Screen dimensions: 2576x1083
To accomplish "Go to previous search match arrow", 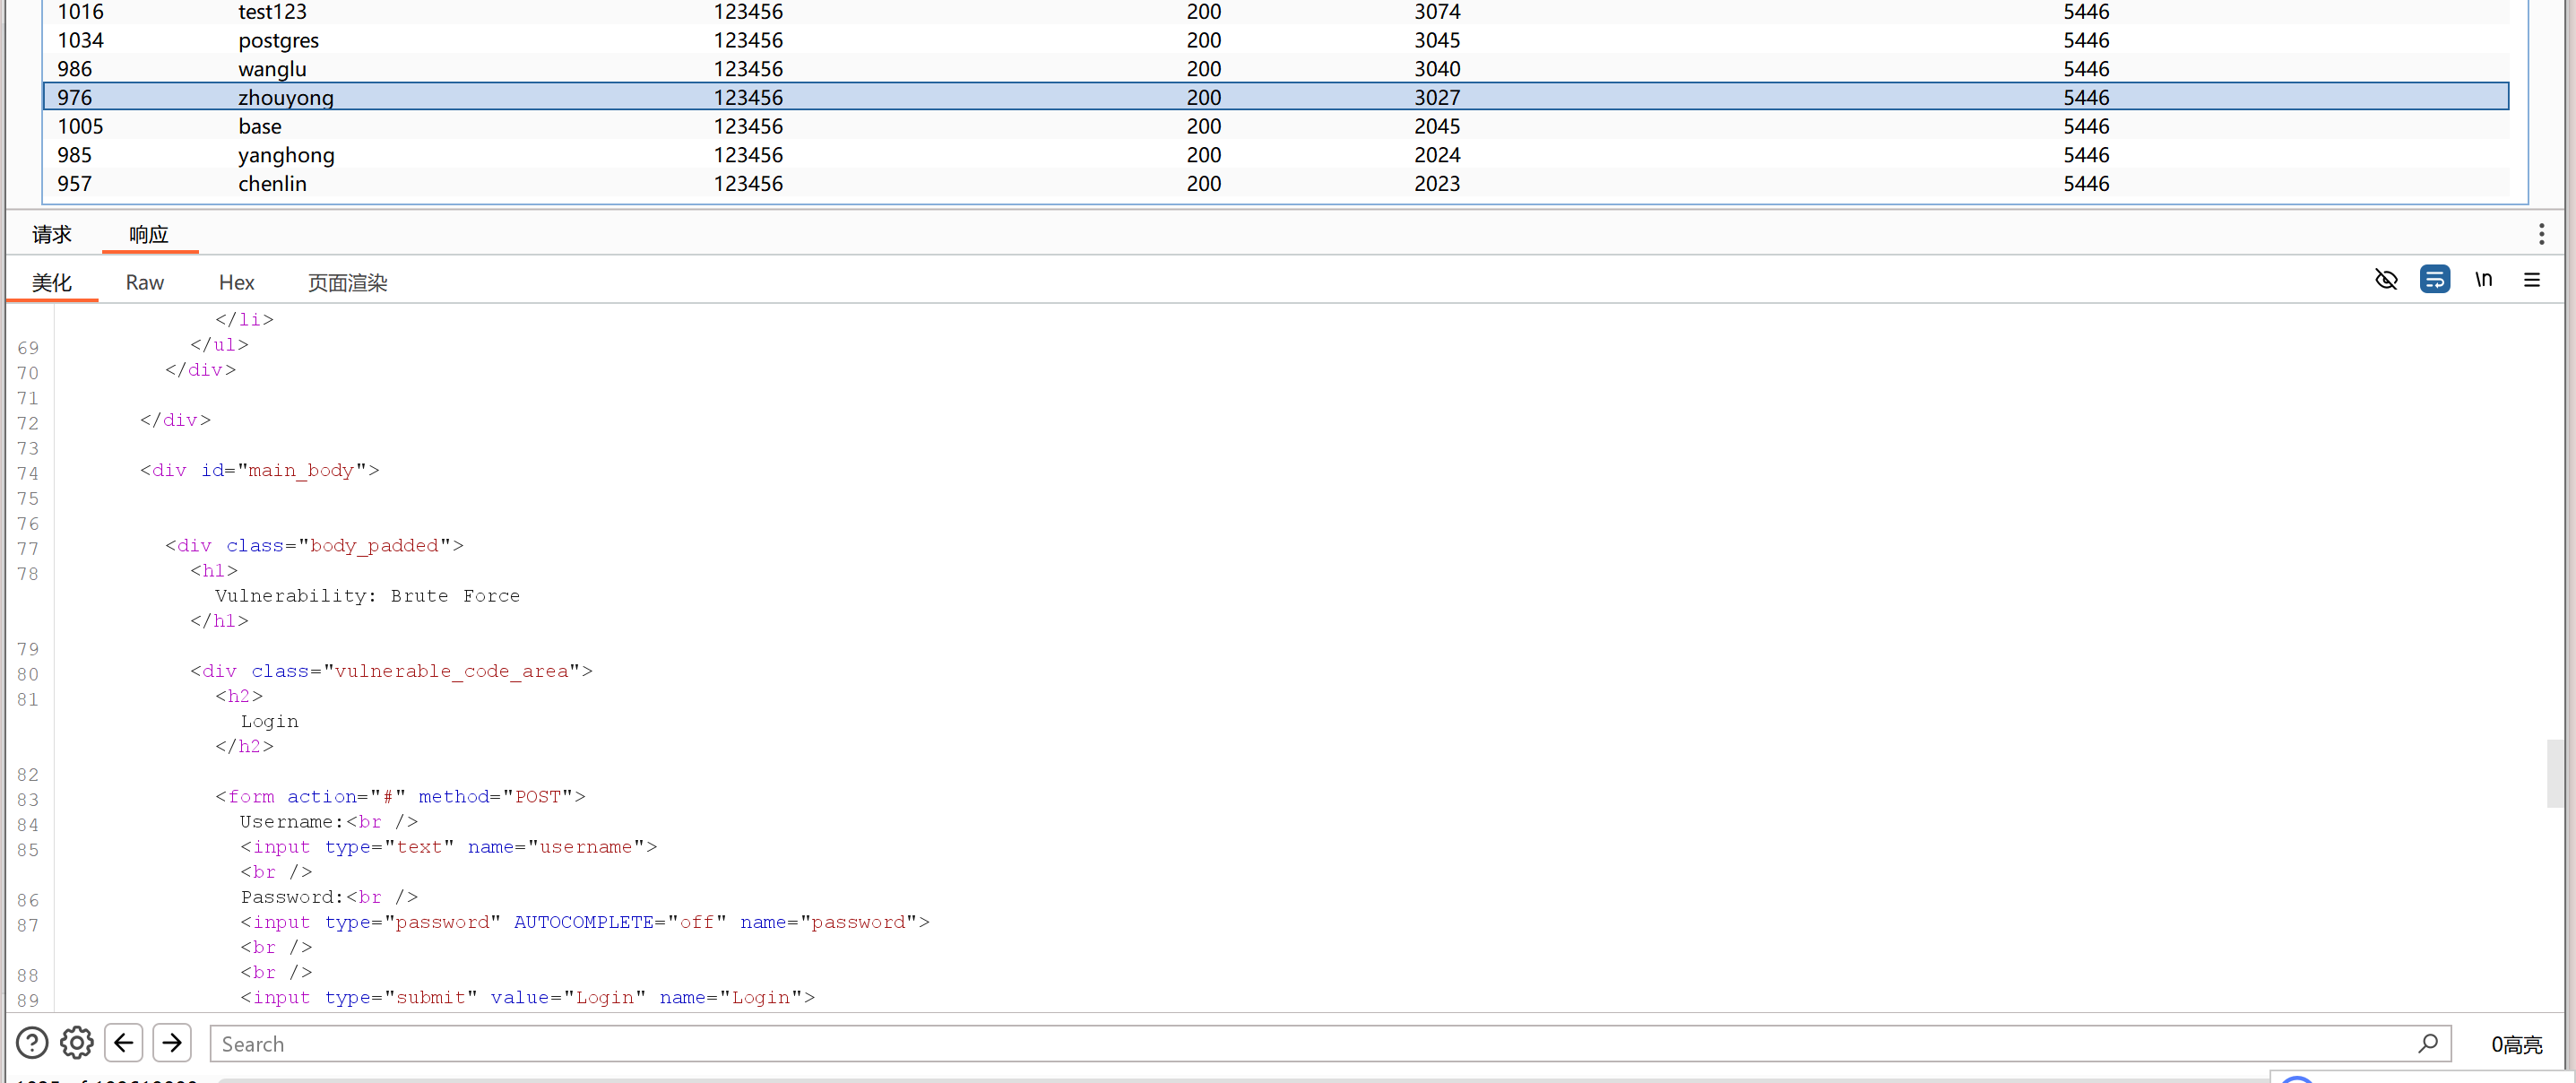I will 124,1043.
